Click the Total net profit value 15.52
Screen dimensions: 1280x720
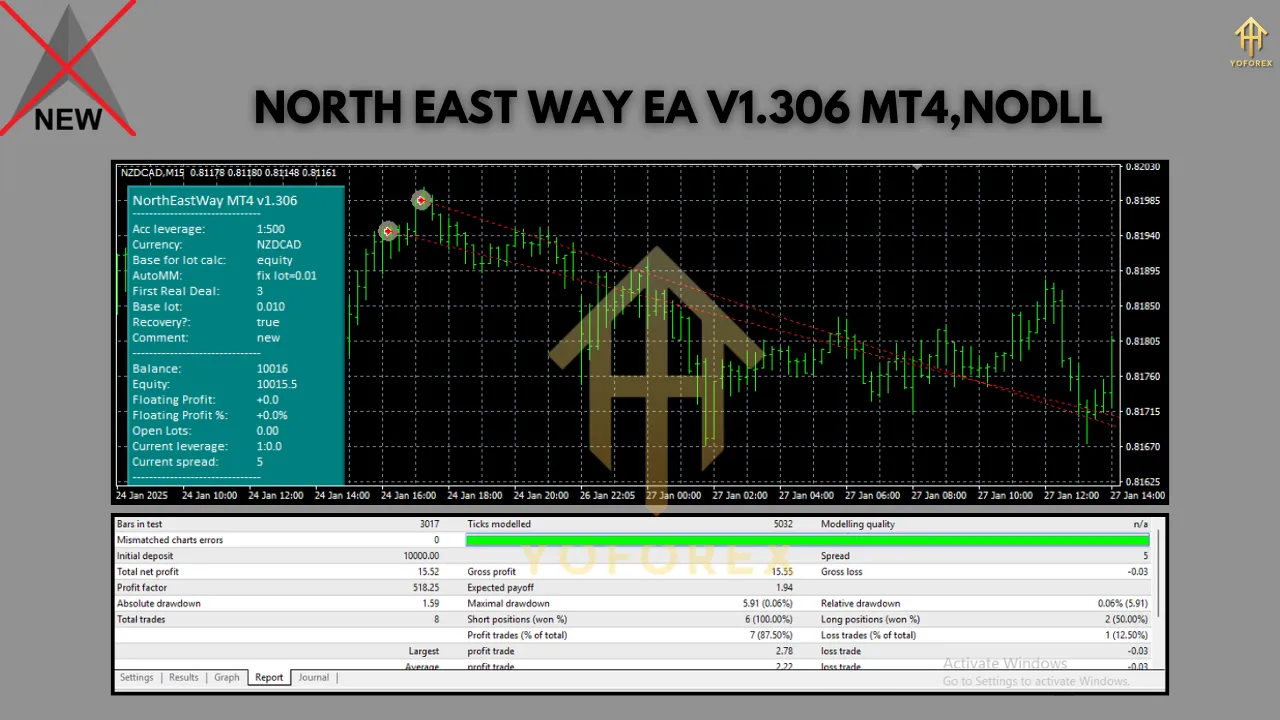click(x=428, y=572)
